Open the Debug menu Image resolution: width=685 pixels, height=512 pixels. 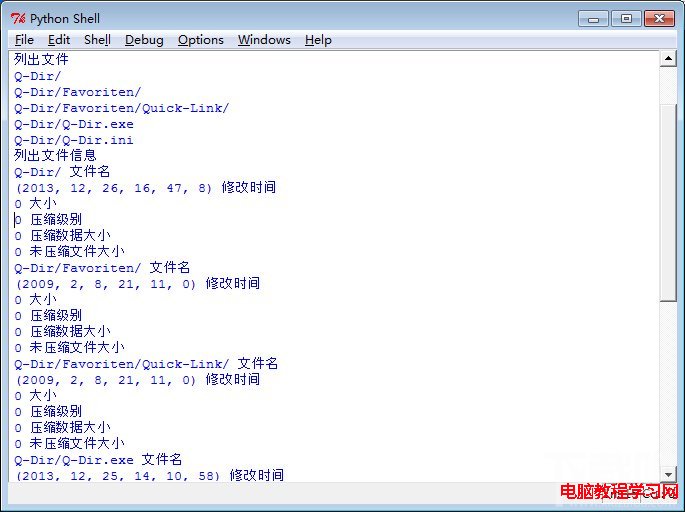[144, 40]
